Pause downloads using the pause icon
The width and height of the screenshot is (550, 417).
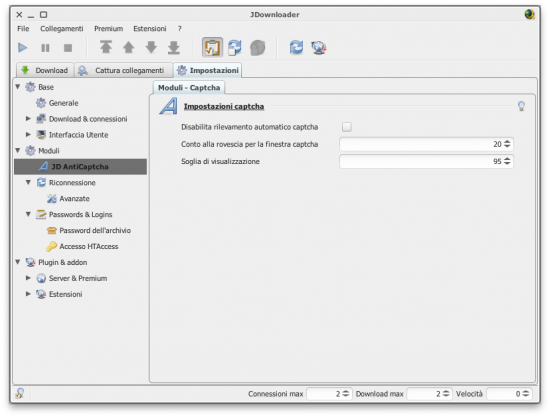(x=45, y=47)
